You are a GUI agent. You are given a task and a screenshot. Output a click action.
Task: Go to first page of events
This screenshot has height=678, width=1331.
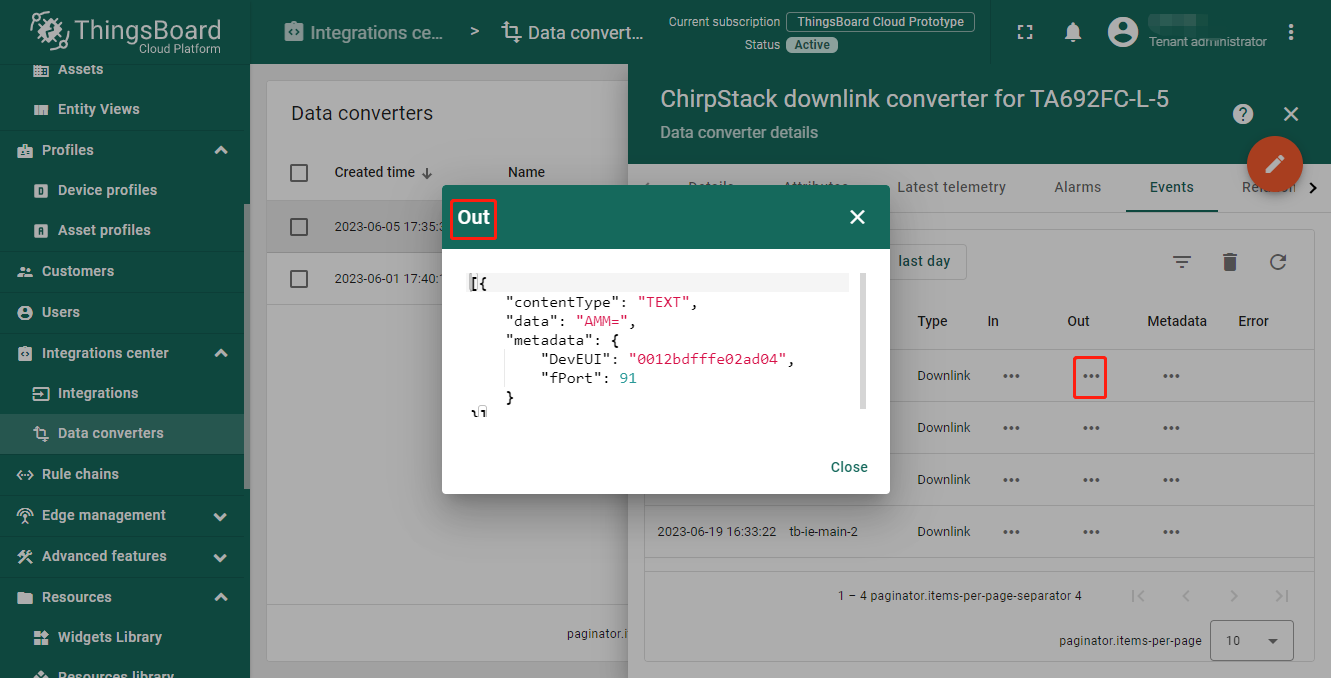click(x=1138, y=596)
